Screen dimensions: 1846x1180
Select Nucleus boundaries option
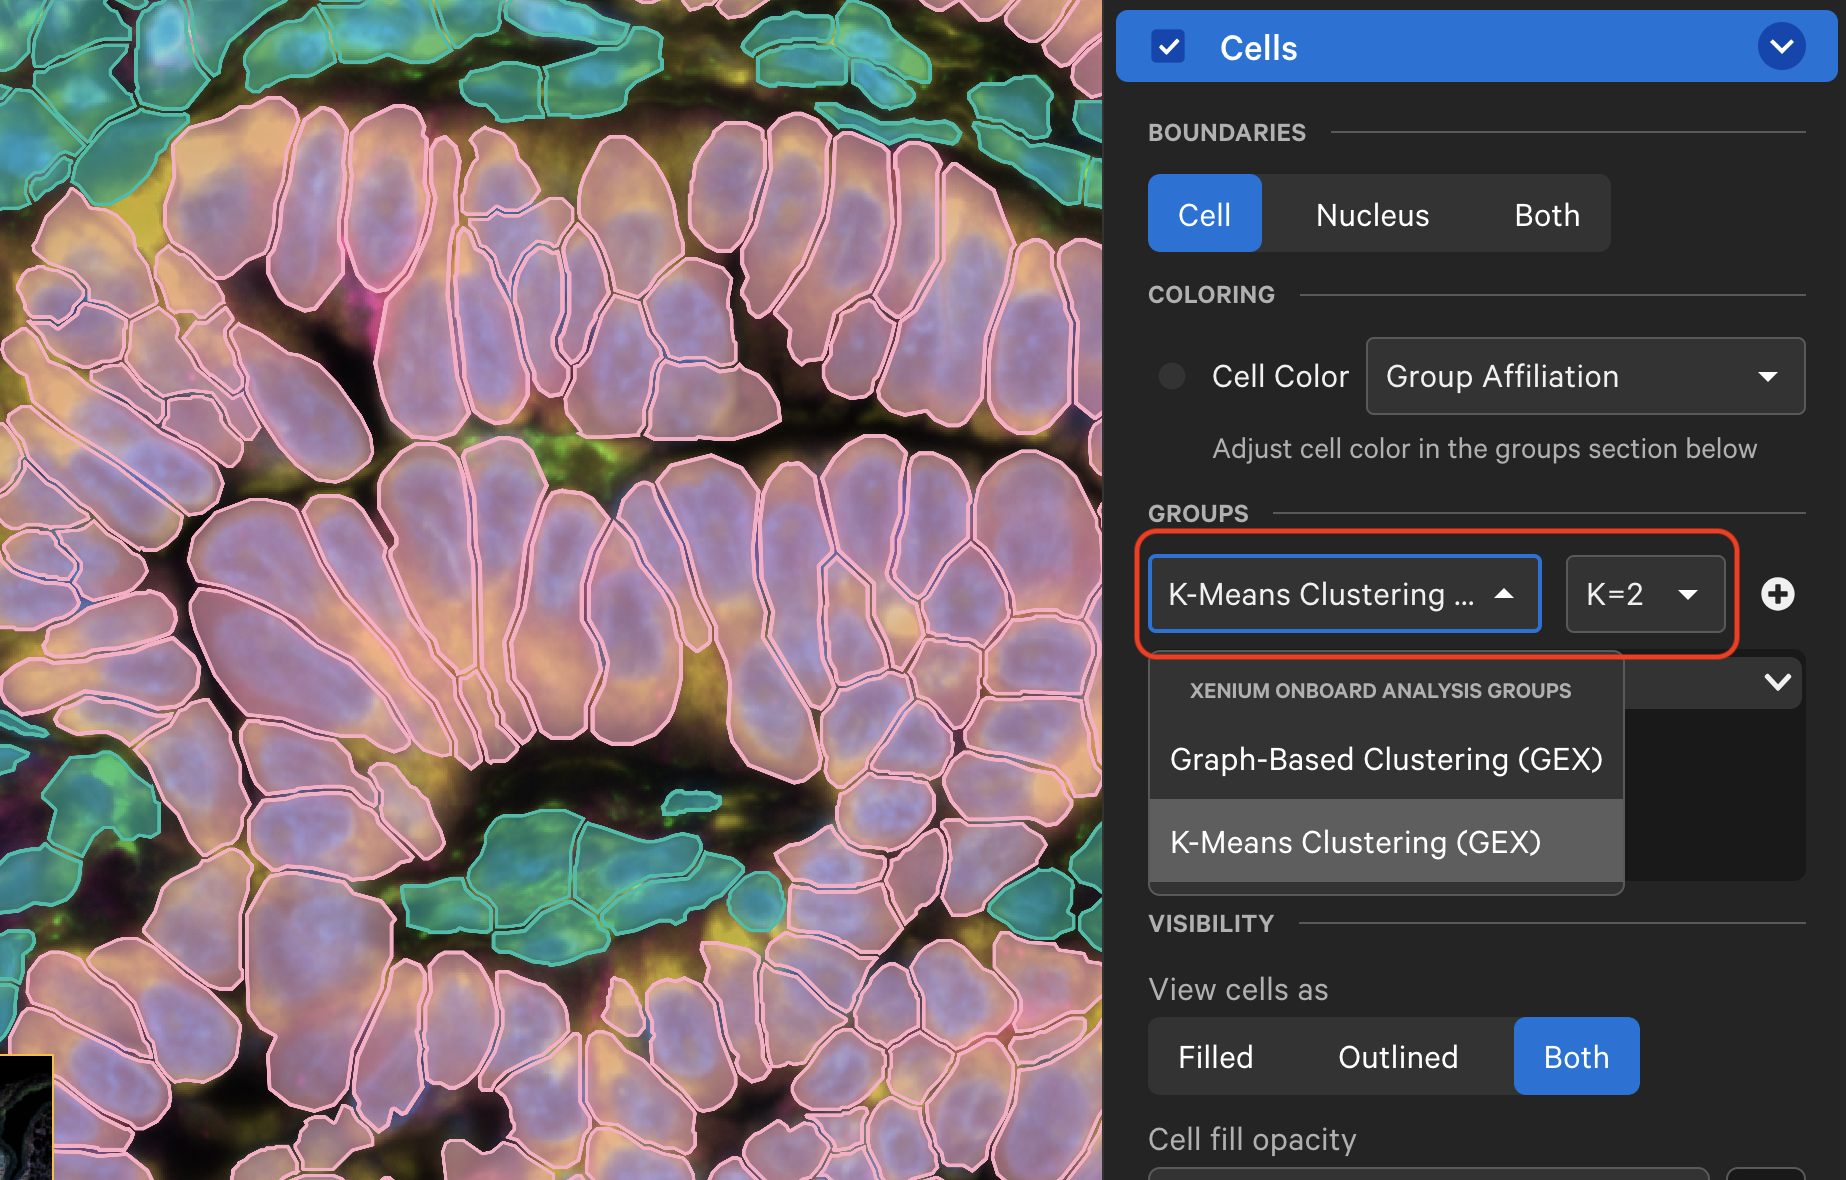pos(1372,214)
